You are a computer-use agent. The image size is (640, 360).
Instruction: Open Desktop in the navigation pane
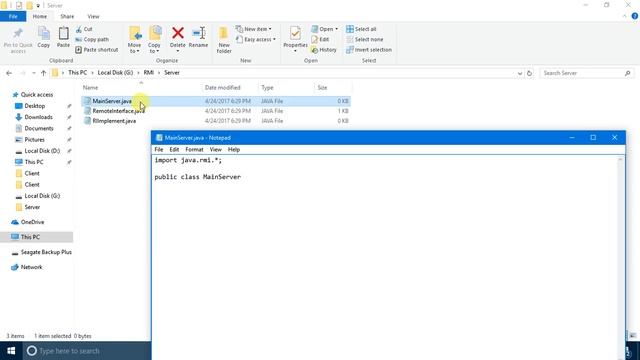pyautogui.click(x=35, y=106)
